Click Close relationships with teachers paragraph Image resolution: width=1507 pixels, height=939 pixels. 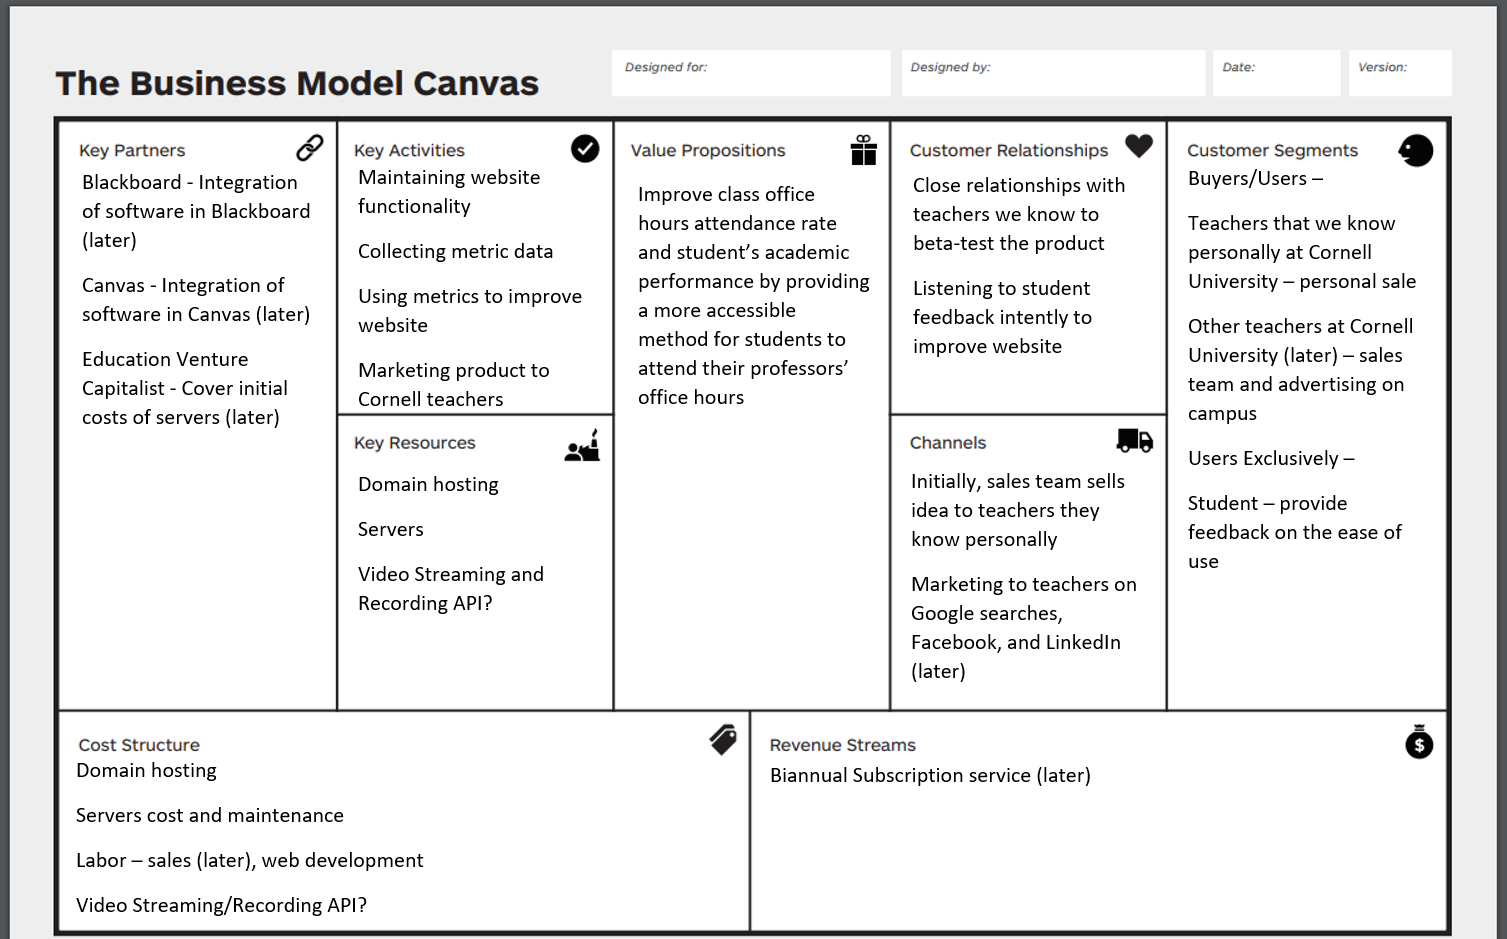point(1019,214)
